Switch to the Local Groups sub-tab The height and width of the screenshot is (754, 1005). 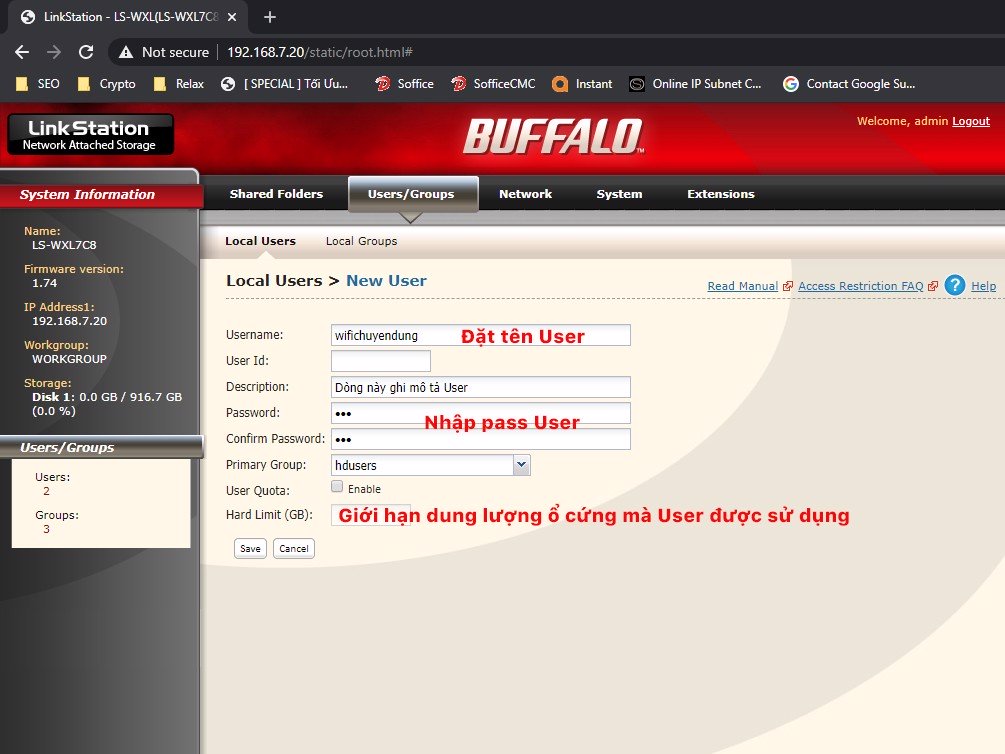pyautogui.click(x=361, y=241)
